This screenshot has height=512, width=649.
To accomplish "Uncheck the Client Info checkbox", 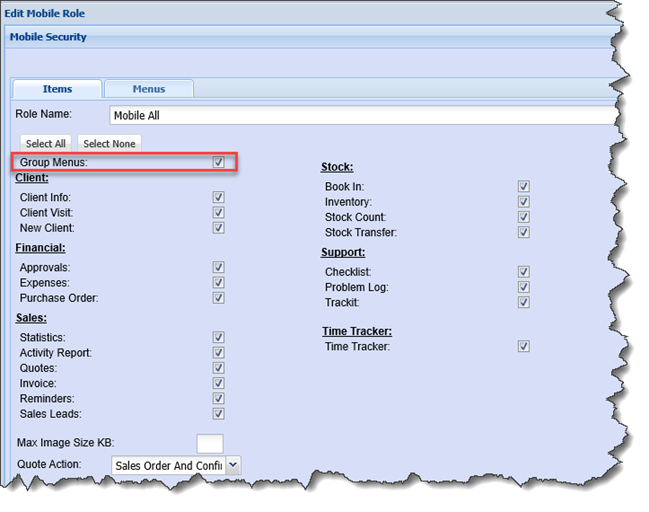I will pos(218,198).
